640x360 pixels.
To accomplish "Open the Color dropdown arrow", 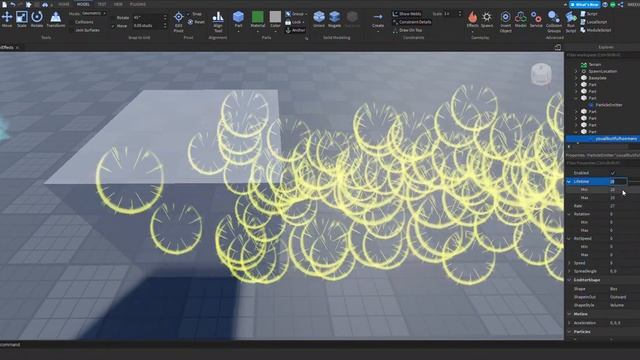I will (x=276, y=31).
